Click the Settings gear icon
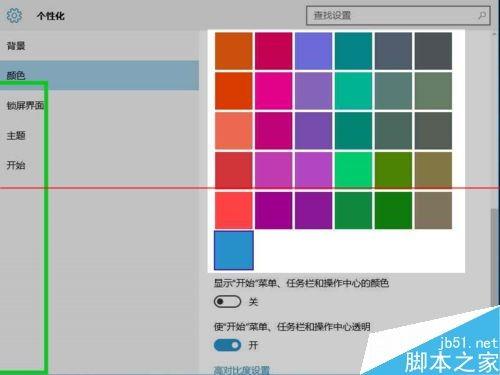This screenshot has width=500, height=375. click(x=14, y=15)
